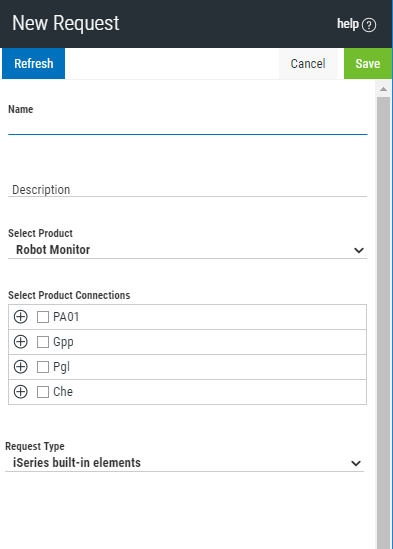Screen dimensions: 393x549
Task: Expand the PA01 connection plus icon
Action: (21, 317)
